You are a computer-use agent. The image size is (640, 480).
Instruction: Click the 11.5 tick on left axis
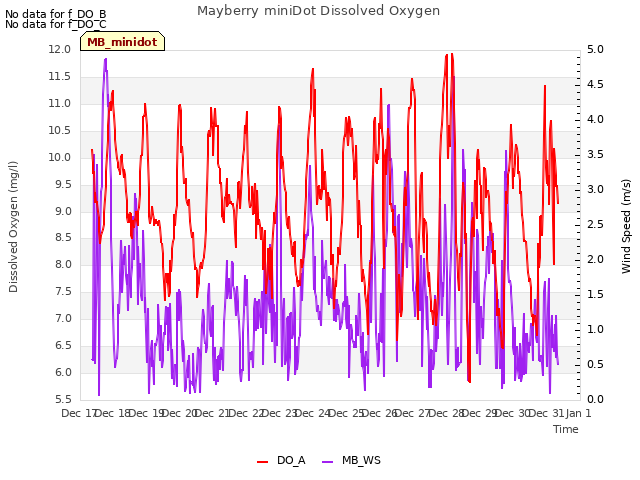60,76
